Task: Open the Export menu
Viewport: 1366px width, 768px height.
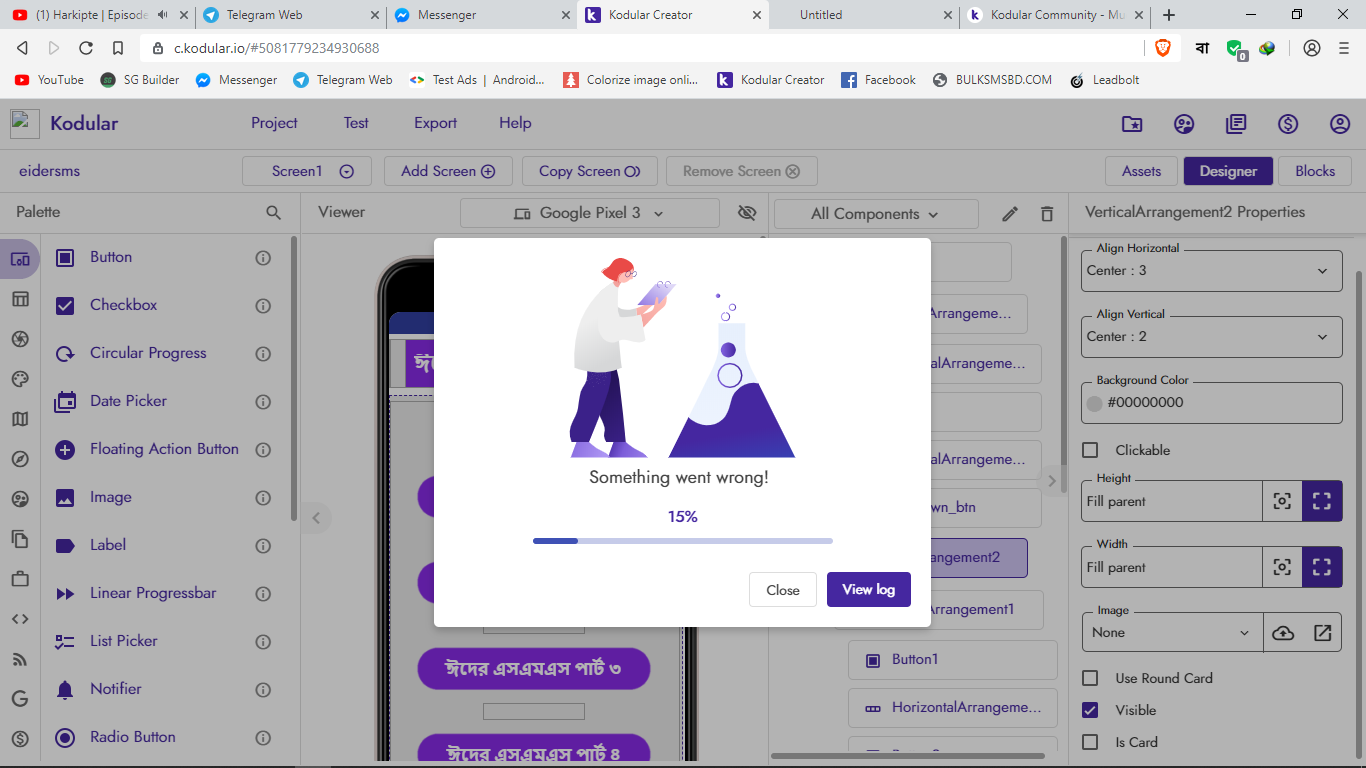Action: (x=435, y=123)
